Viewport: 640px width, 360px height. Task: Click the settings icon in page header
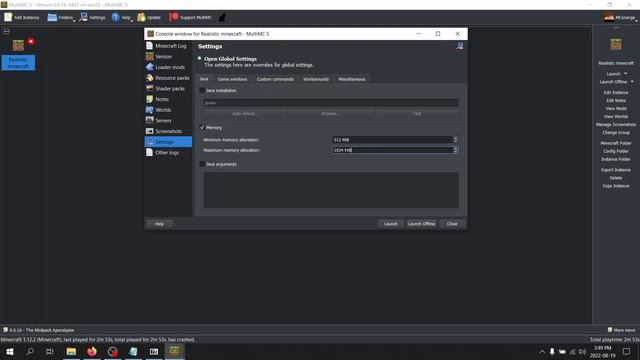pyautogui.click(x=460, y=46)
